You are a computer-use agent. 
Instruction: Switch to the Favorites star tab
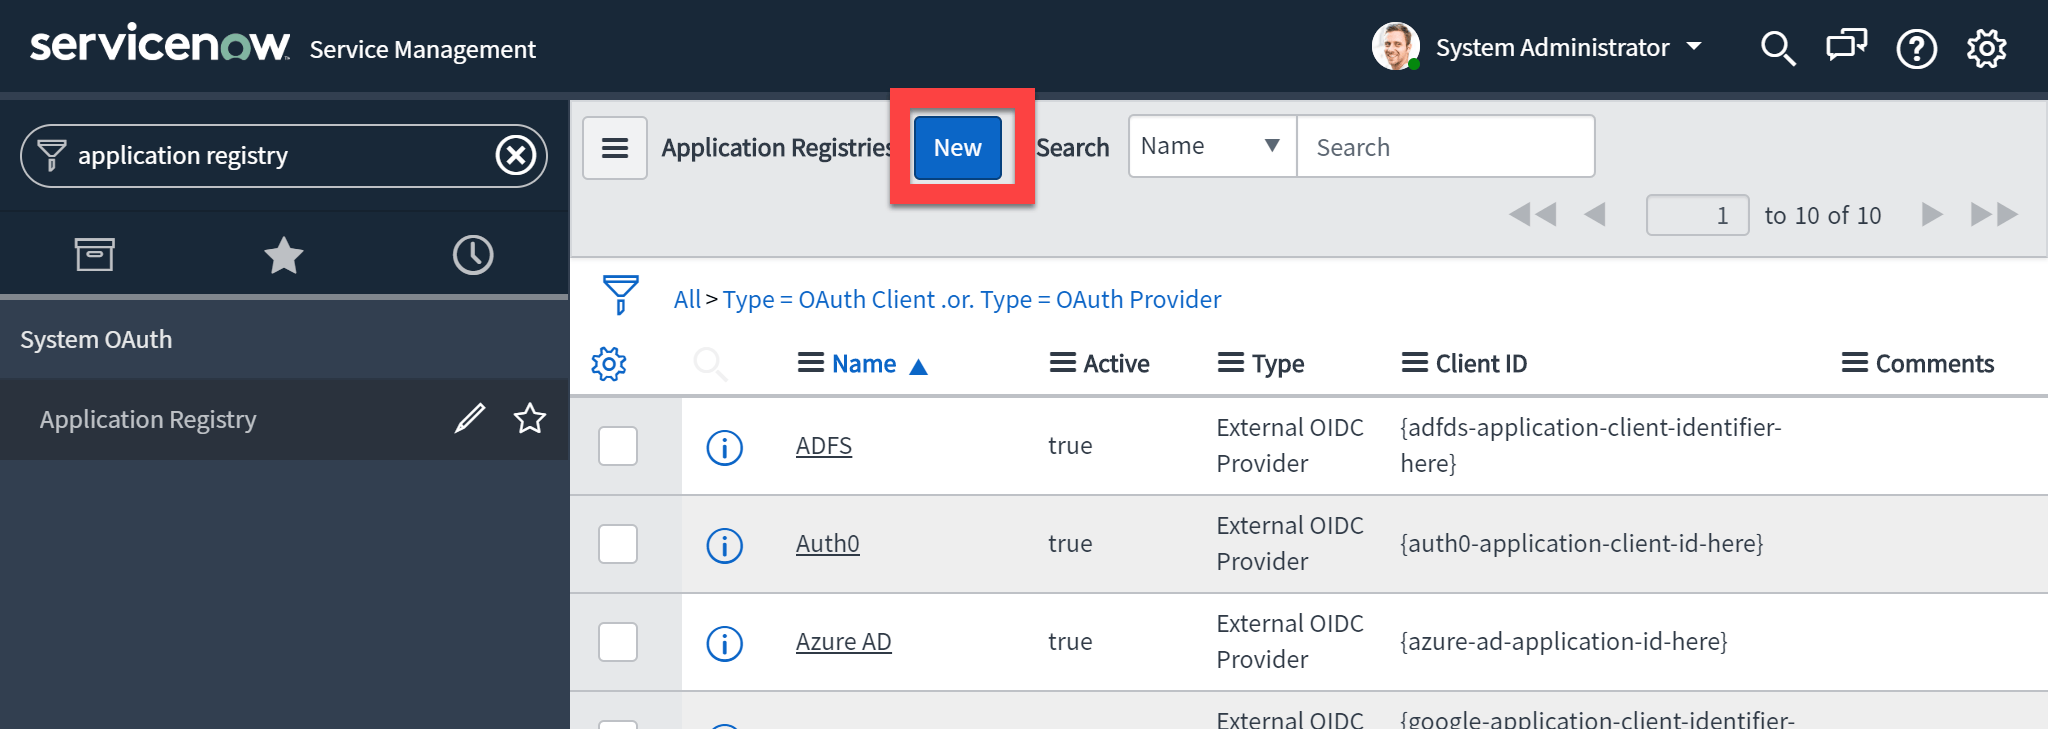[284, 255]
